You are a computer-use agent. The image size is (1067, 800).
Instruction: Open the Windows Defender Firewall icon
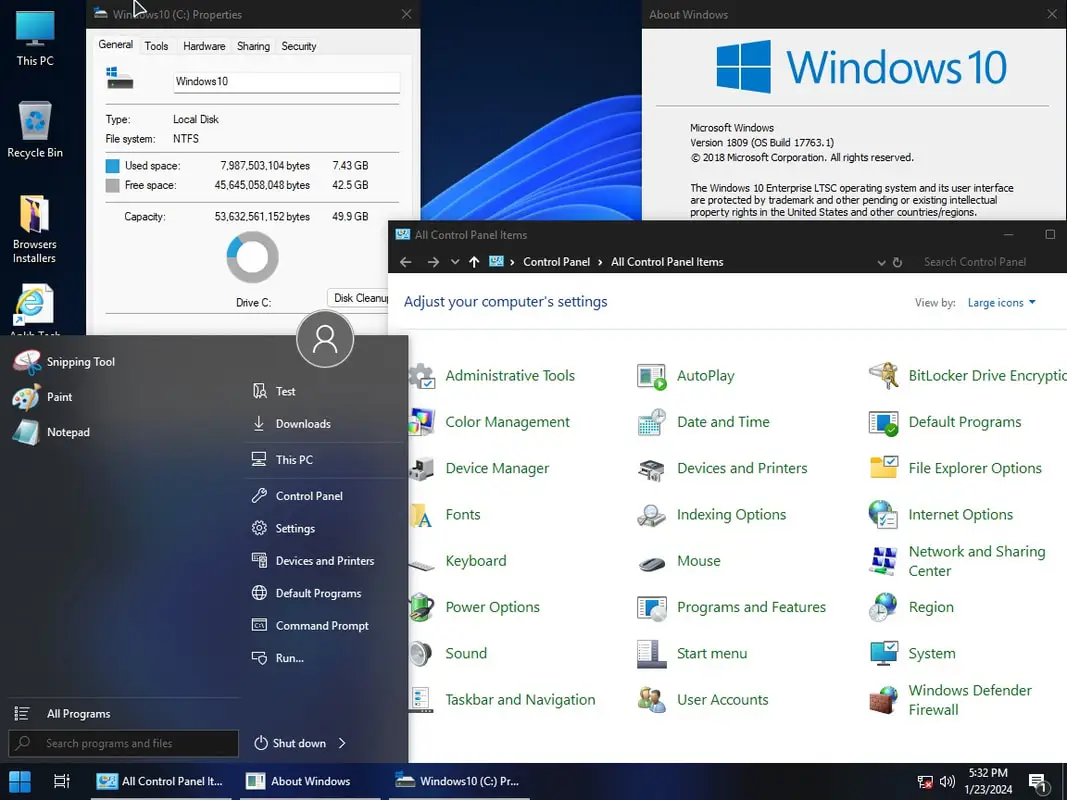884,700
